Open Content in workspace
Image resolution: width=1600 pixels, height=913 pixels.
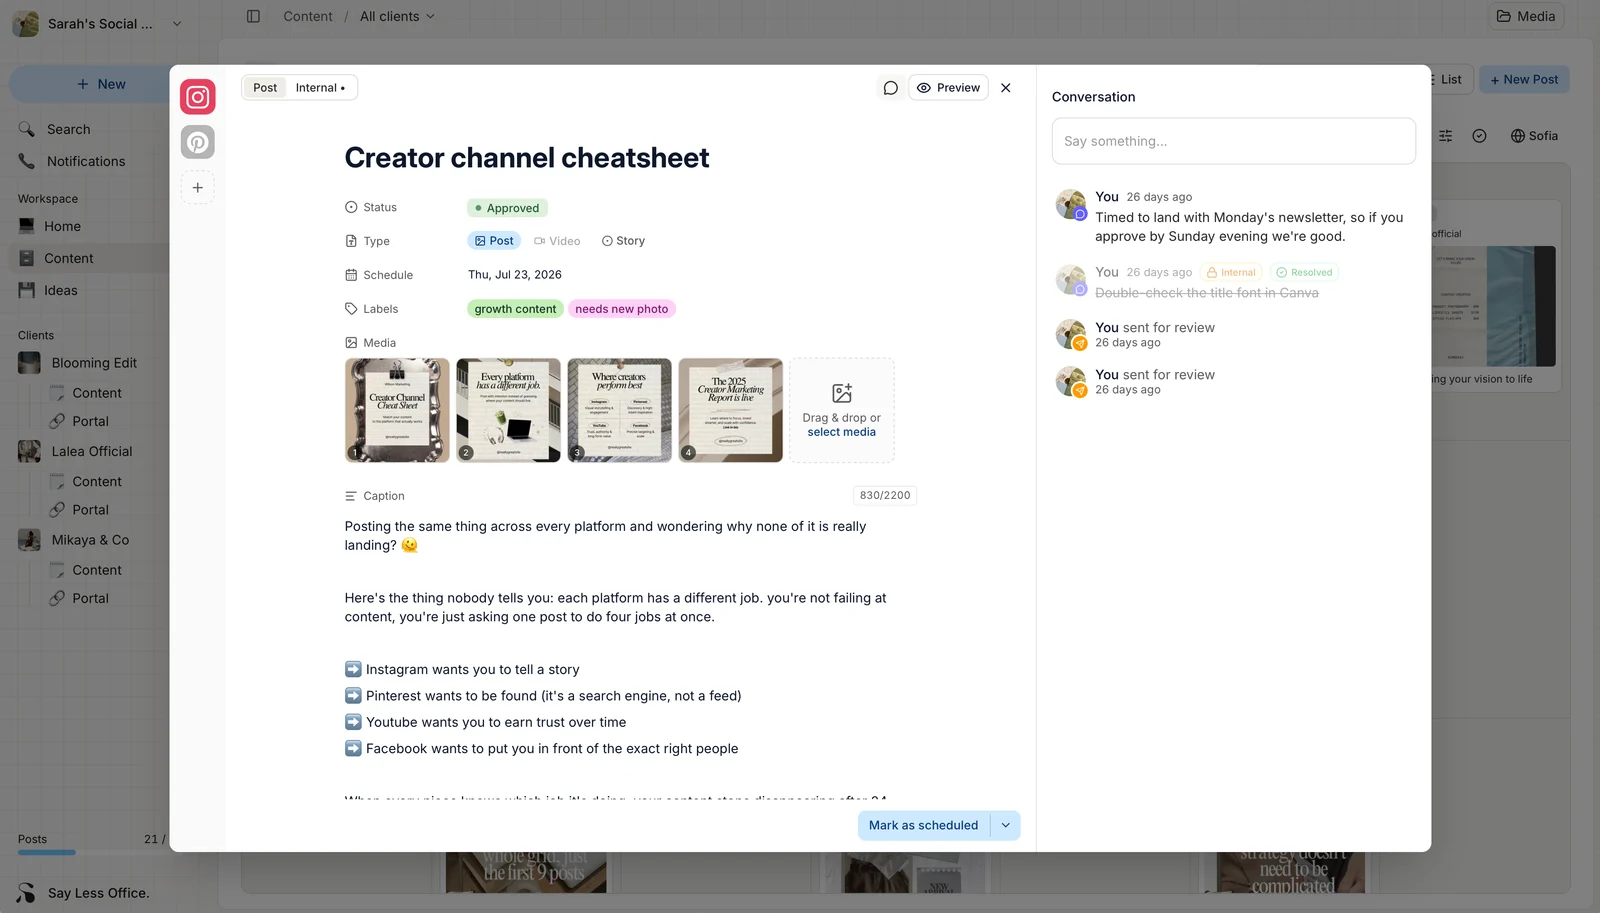pyautogui.click(x=69, y=258)
